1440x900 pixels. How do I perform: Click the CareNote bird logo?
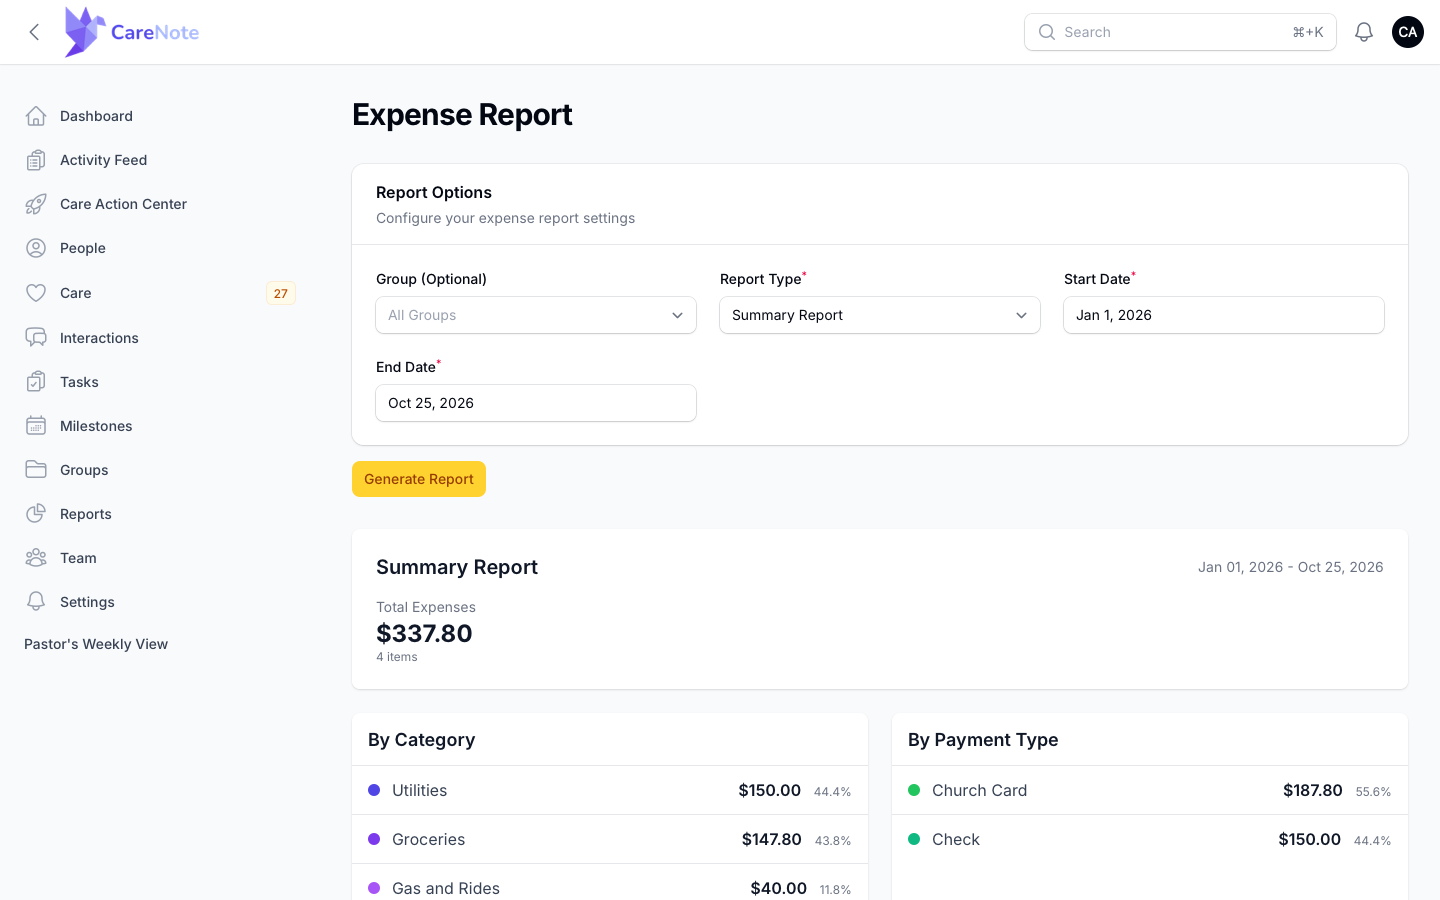[85, 32]
